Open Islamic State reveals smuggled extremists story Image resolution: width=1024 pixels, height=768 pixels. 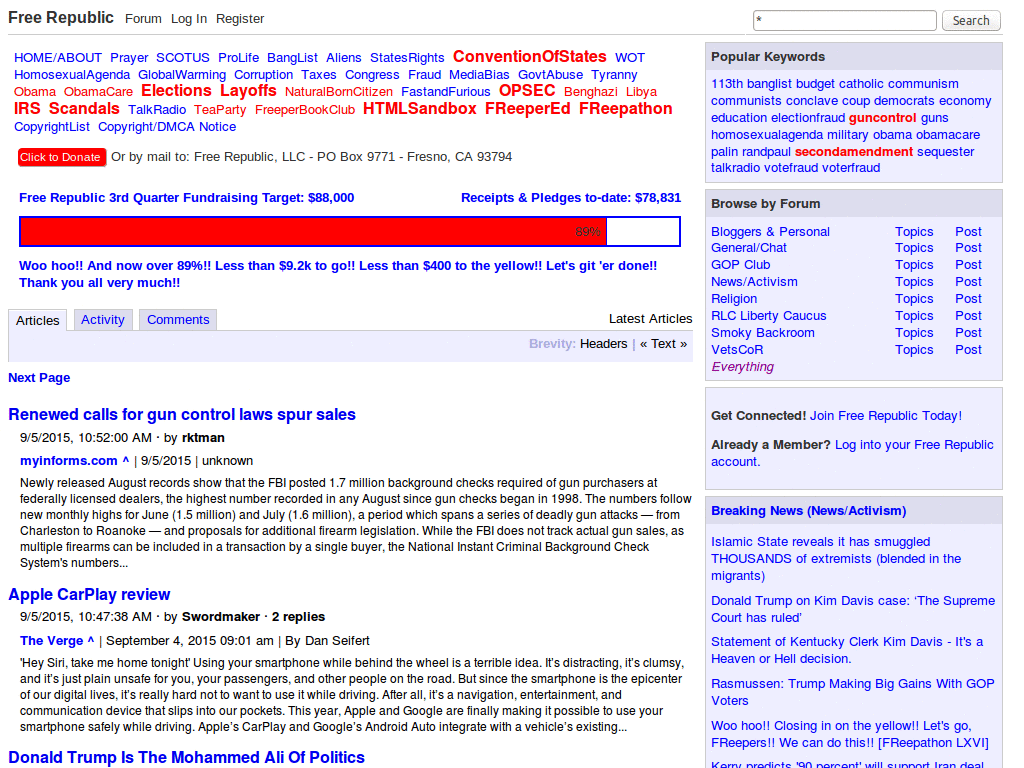pos(836,559)
